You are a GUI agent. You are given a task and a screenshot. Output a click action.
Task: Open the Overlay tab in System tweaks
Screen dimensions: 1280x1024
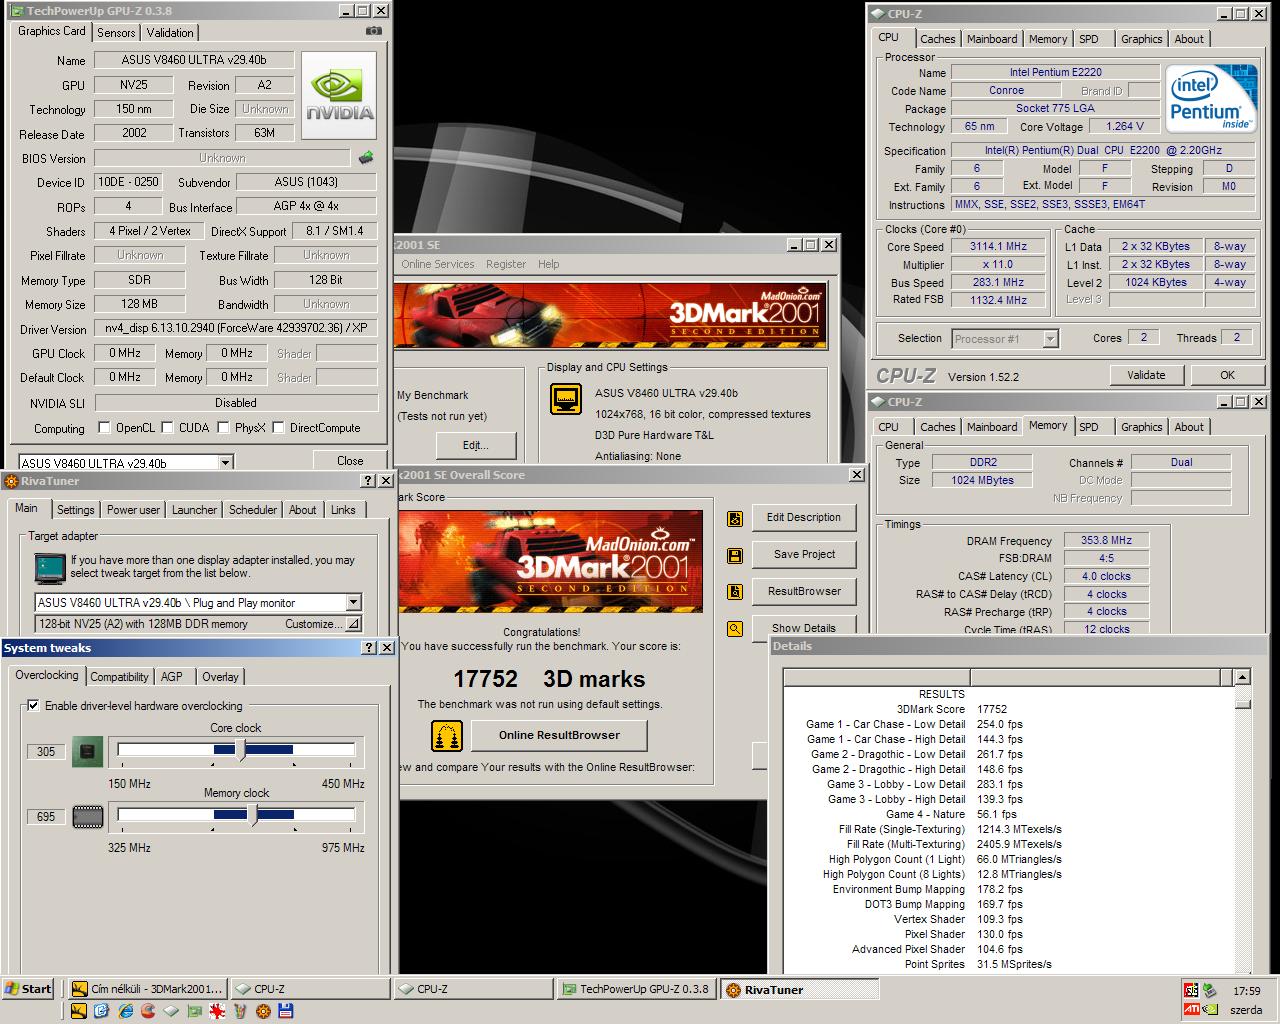pyautogui.click(x=220, y=677)
